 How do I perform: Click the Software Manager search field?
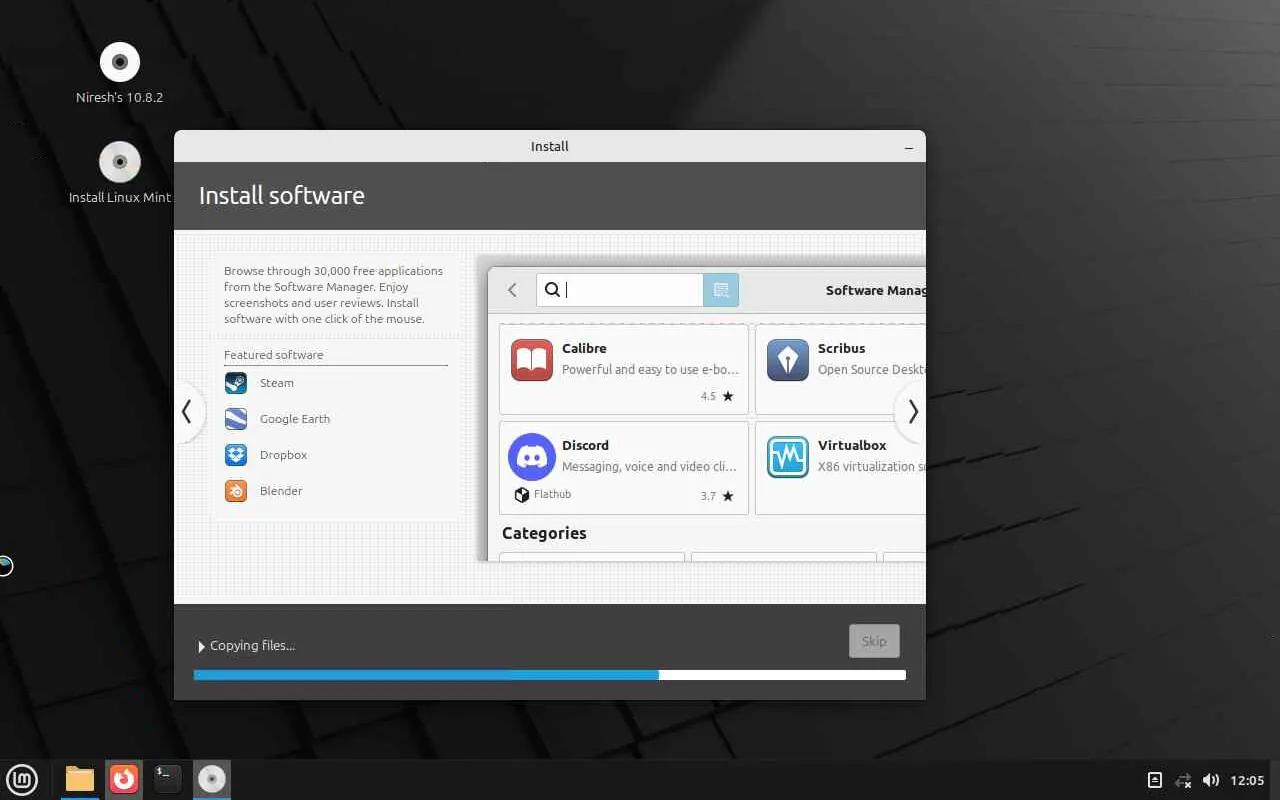620,290
